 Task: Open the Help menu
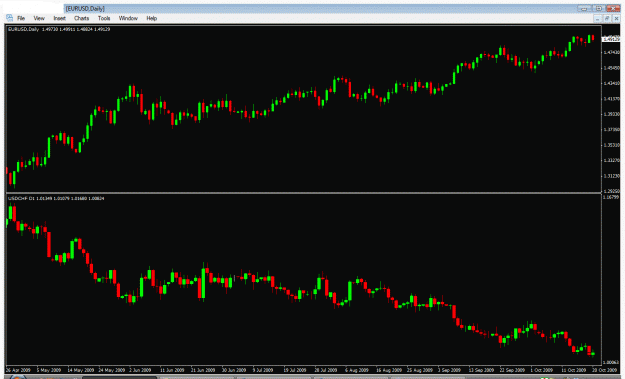point(151,18)
